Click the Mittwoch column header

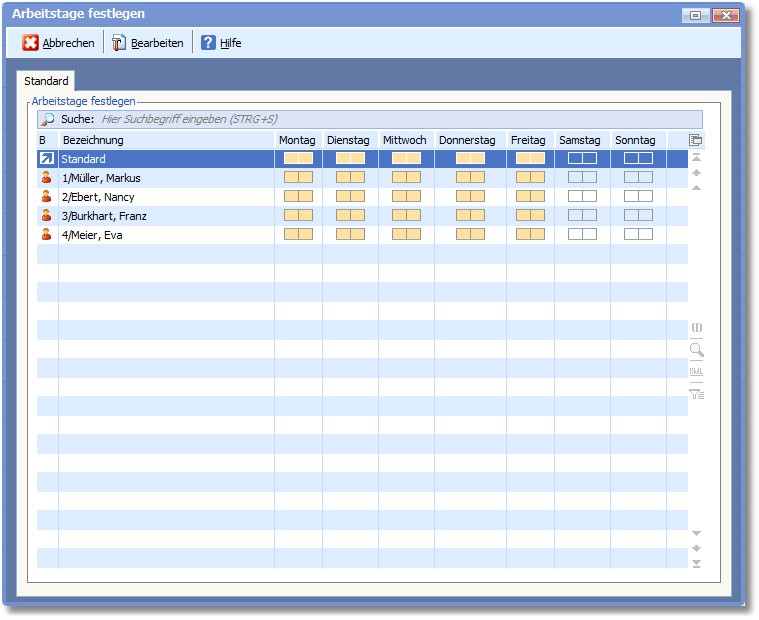404,140
